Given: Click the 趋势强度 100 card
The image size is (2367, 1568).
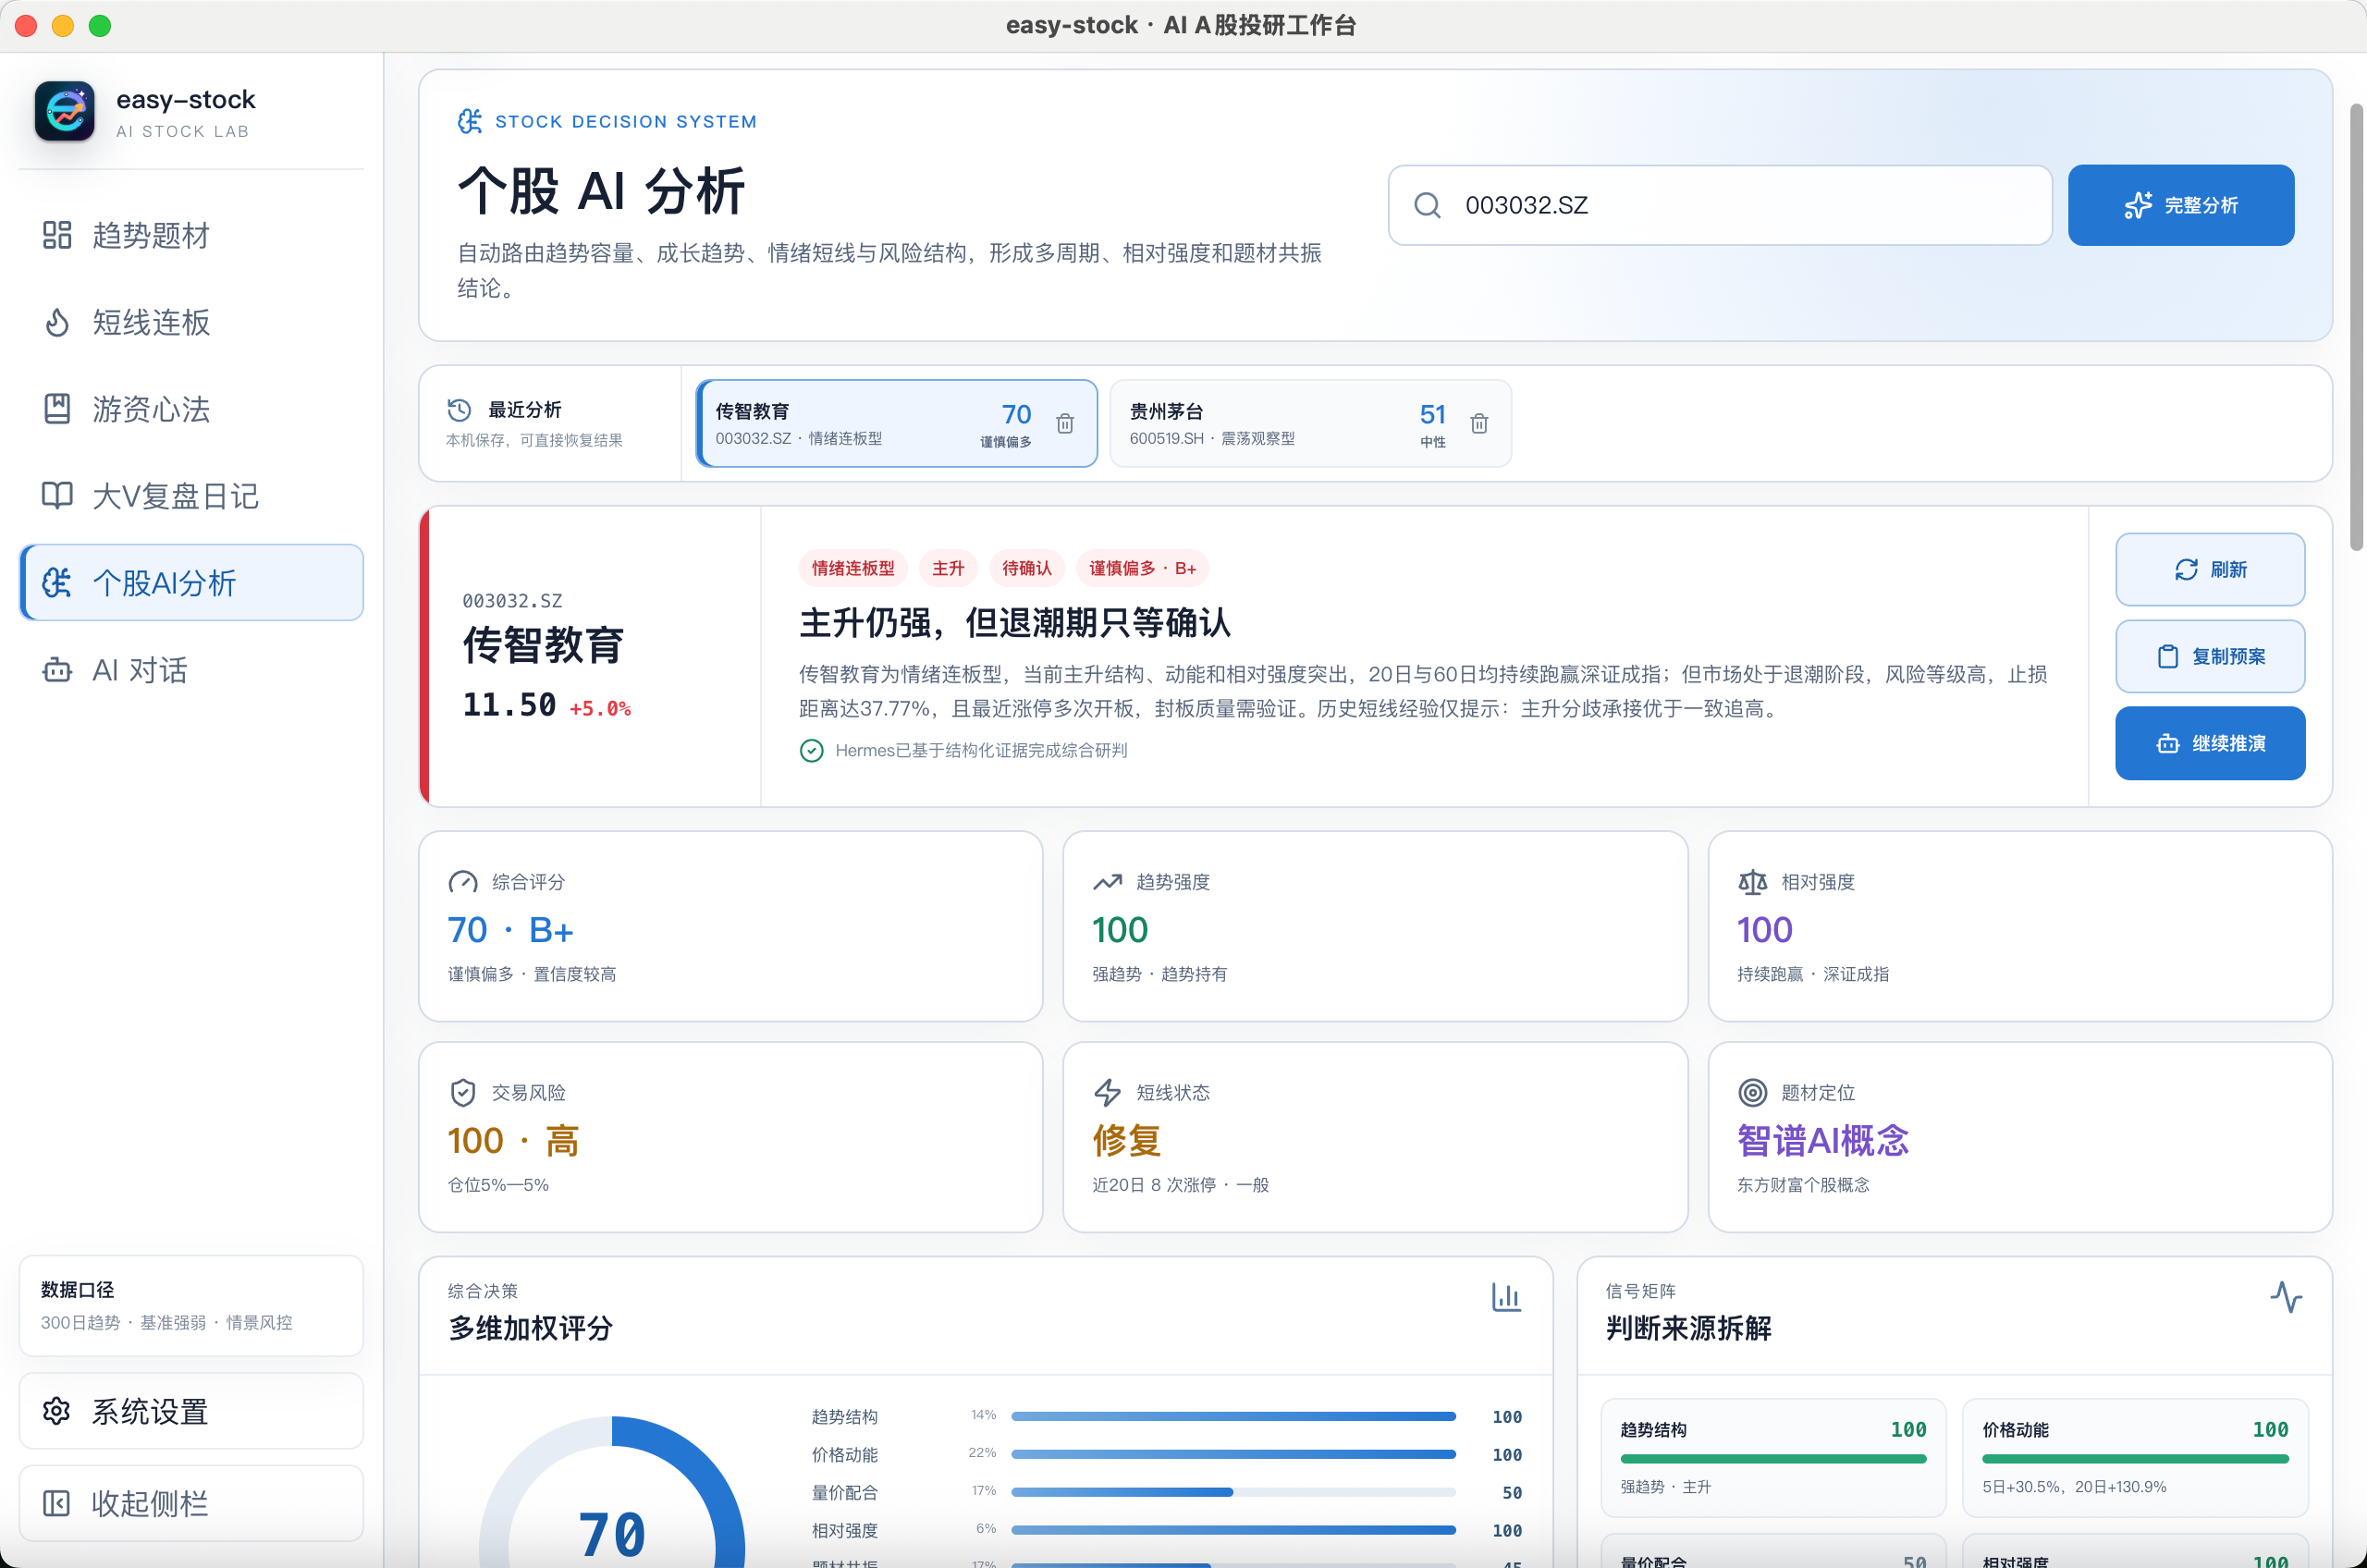Looking at the screenshot, I should [x=1375, y=926].
